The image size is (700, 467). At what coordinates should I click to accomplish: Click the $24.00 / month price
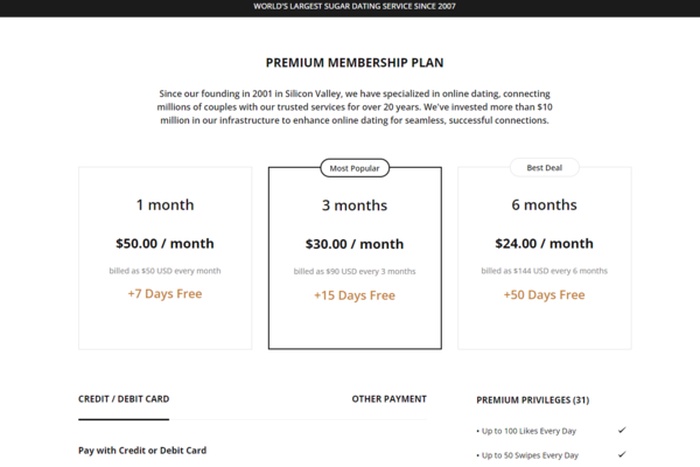coord(544,243)
